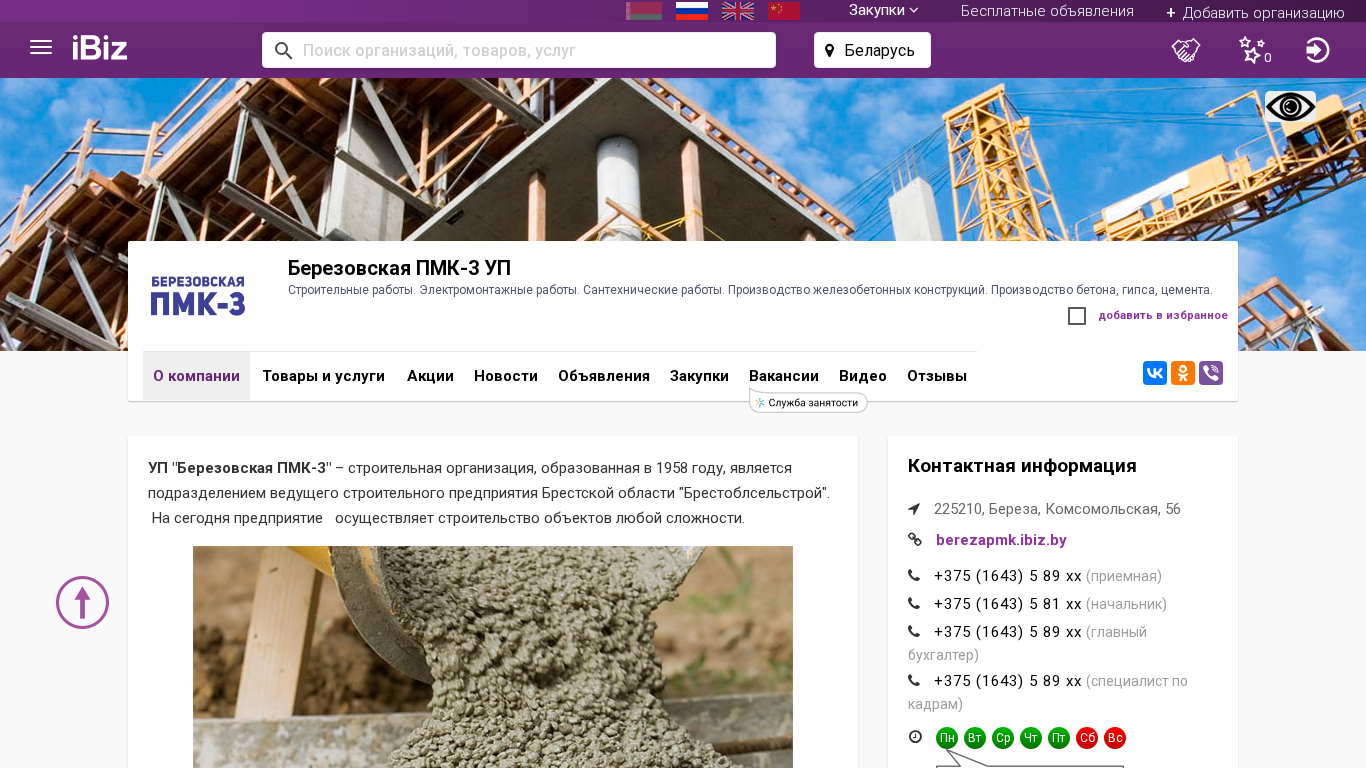Click the login arrow icon
Image resolution: width=1366 pixels, height=768 pixels.
tap(1317, 50)
